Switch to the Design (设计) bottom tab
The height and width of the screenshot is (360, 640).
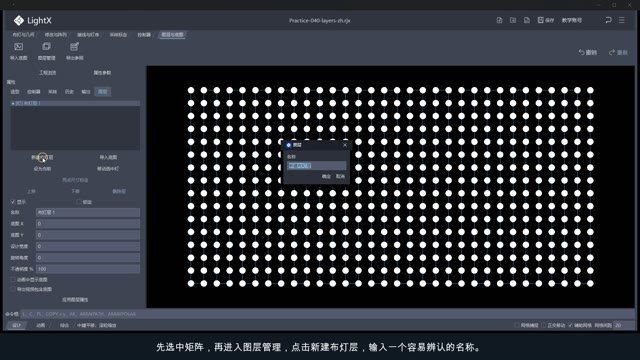click(16, 325)
